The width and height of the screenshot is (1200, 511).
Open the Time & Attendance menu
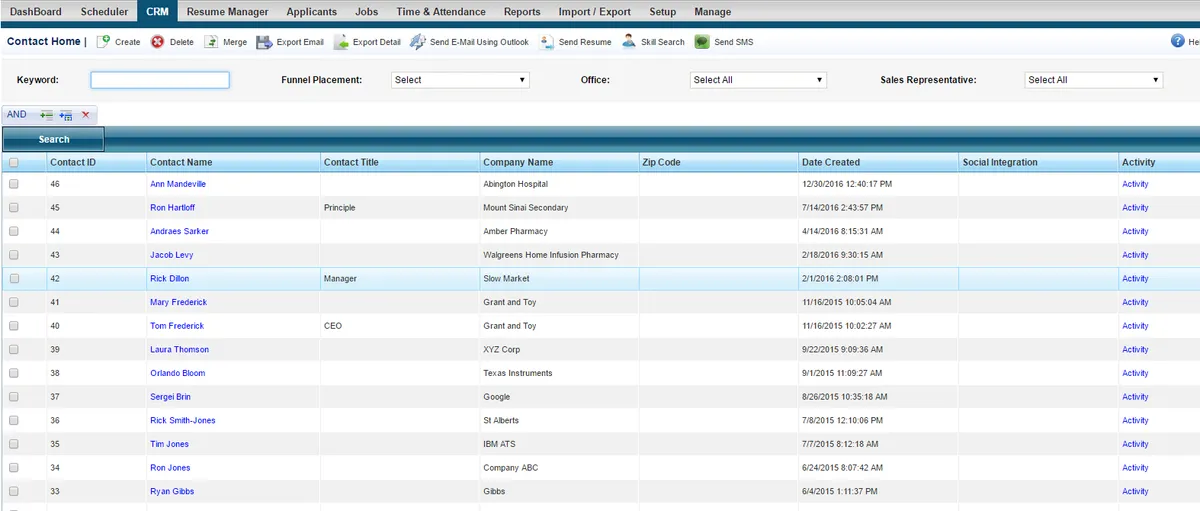pos(440,12)
